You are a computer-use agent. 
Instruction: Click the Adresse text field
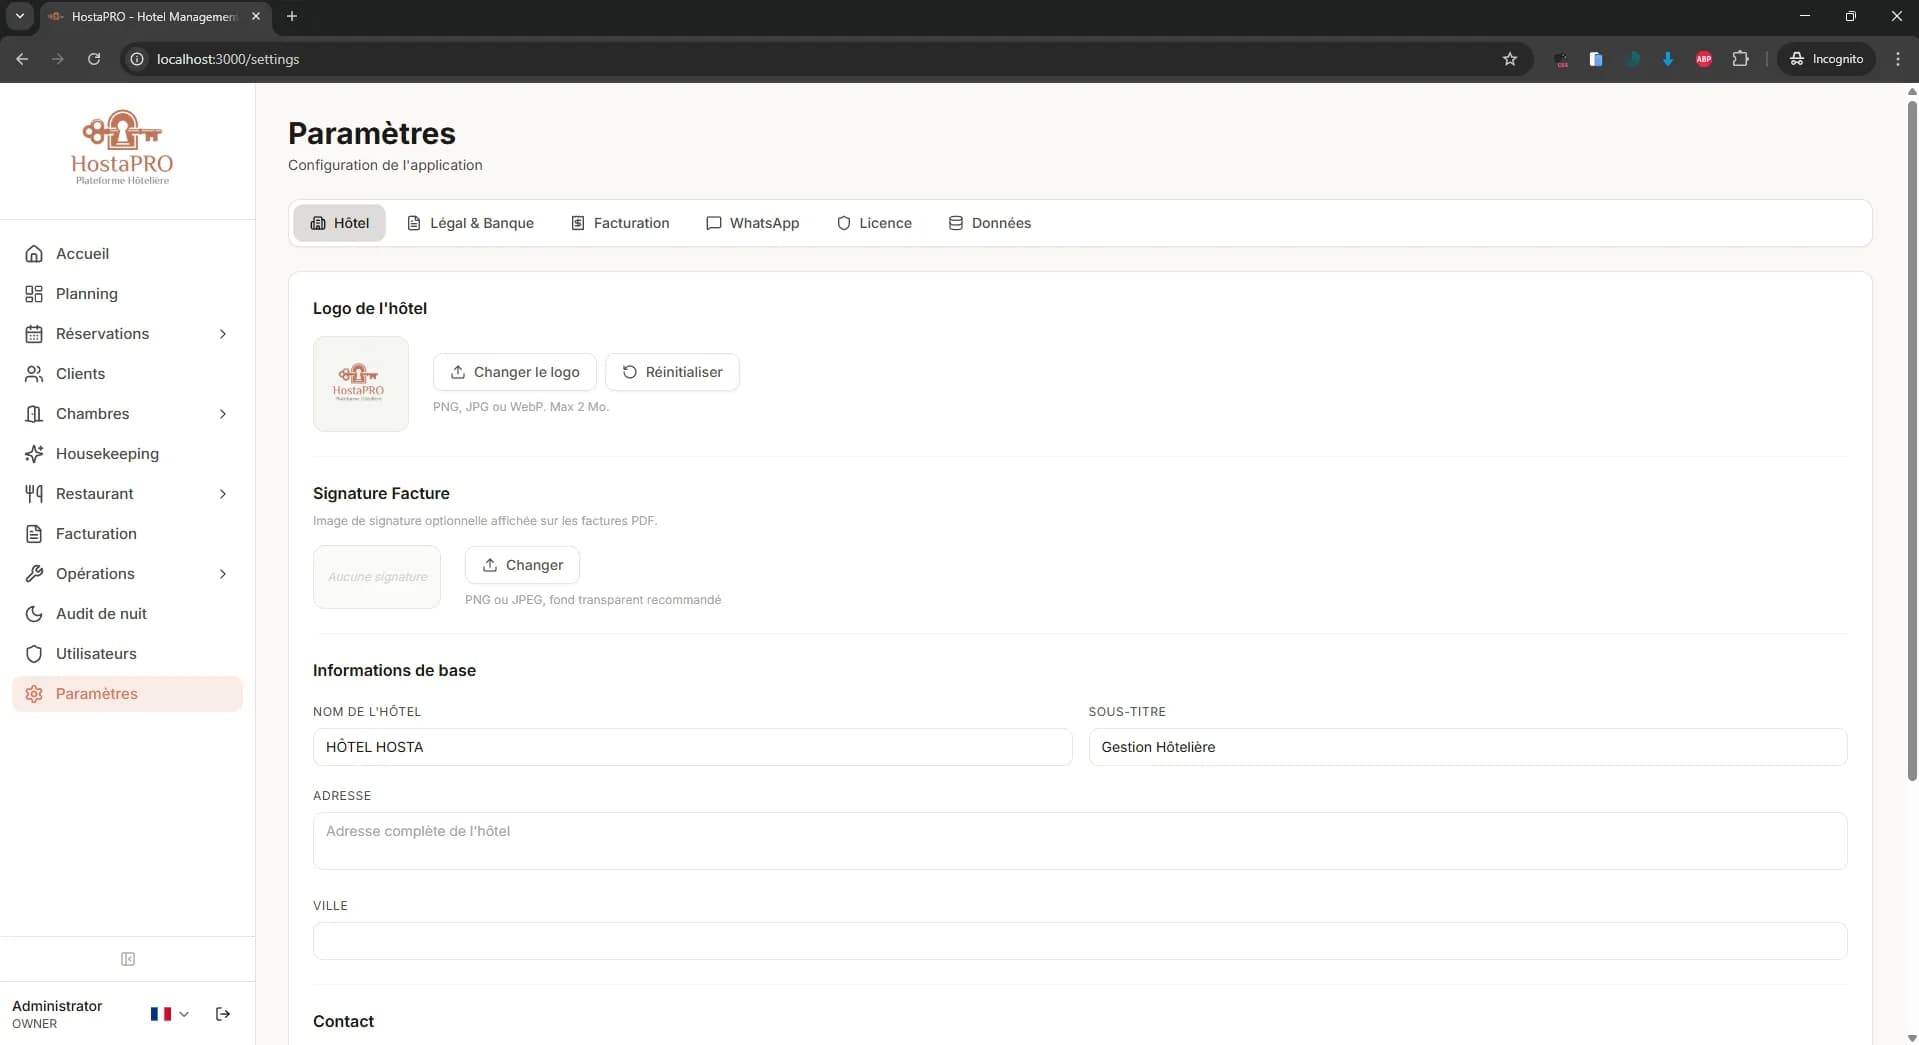coord(1079,841)
